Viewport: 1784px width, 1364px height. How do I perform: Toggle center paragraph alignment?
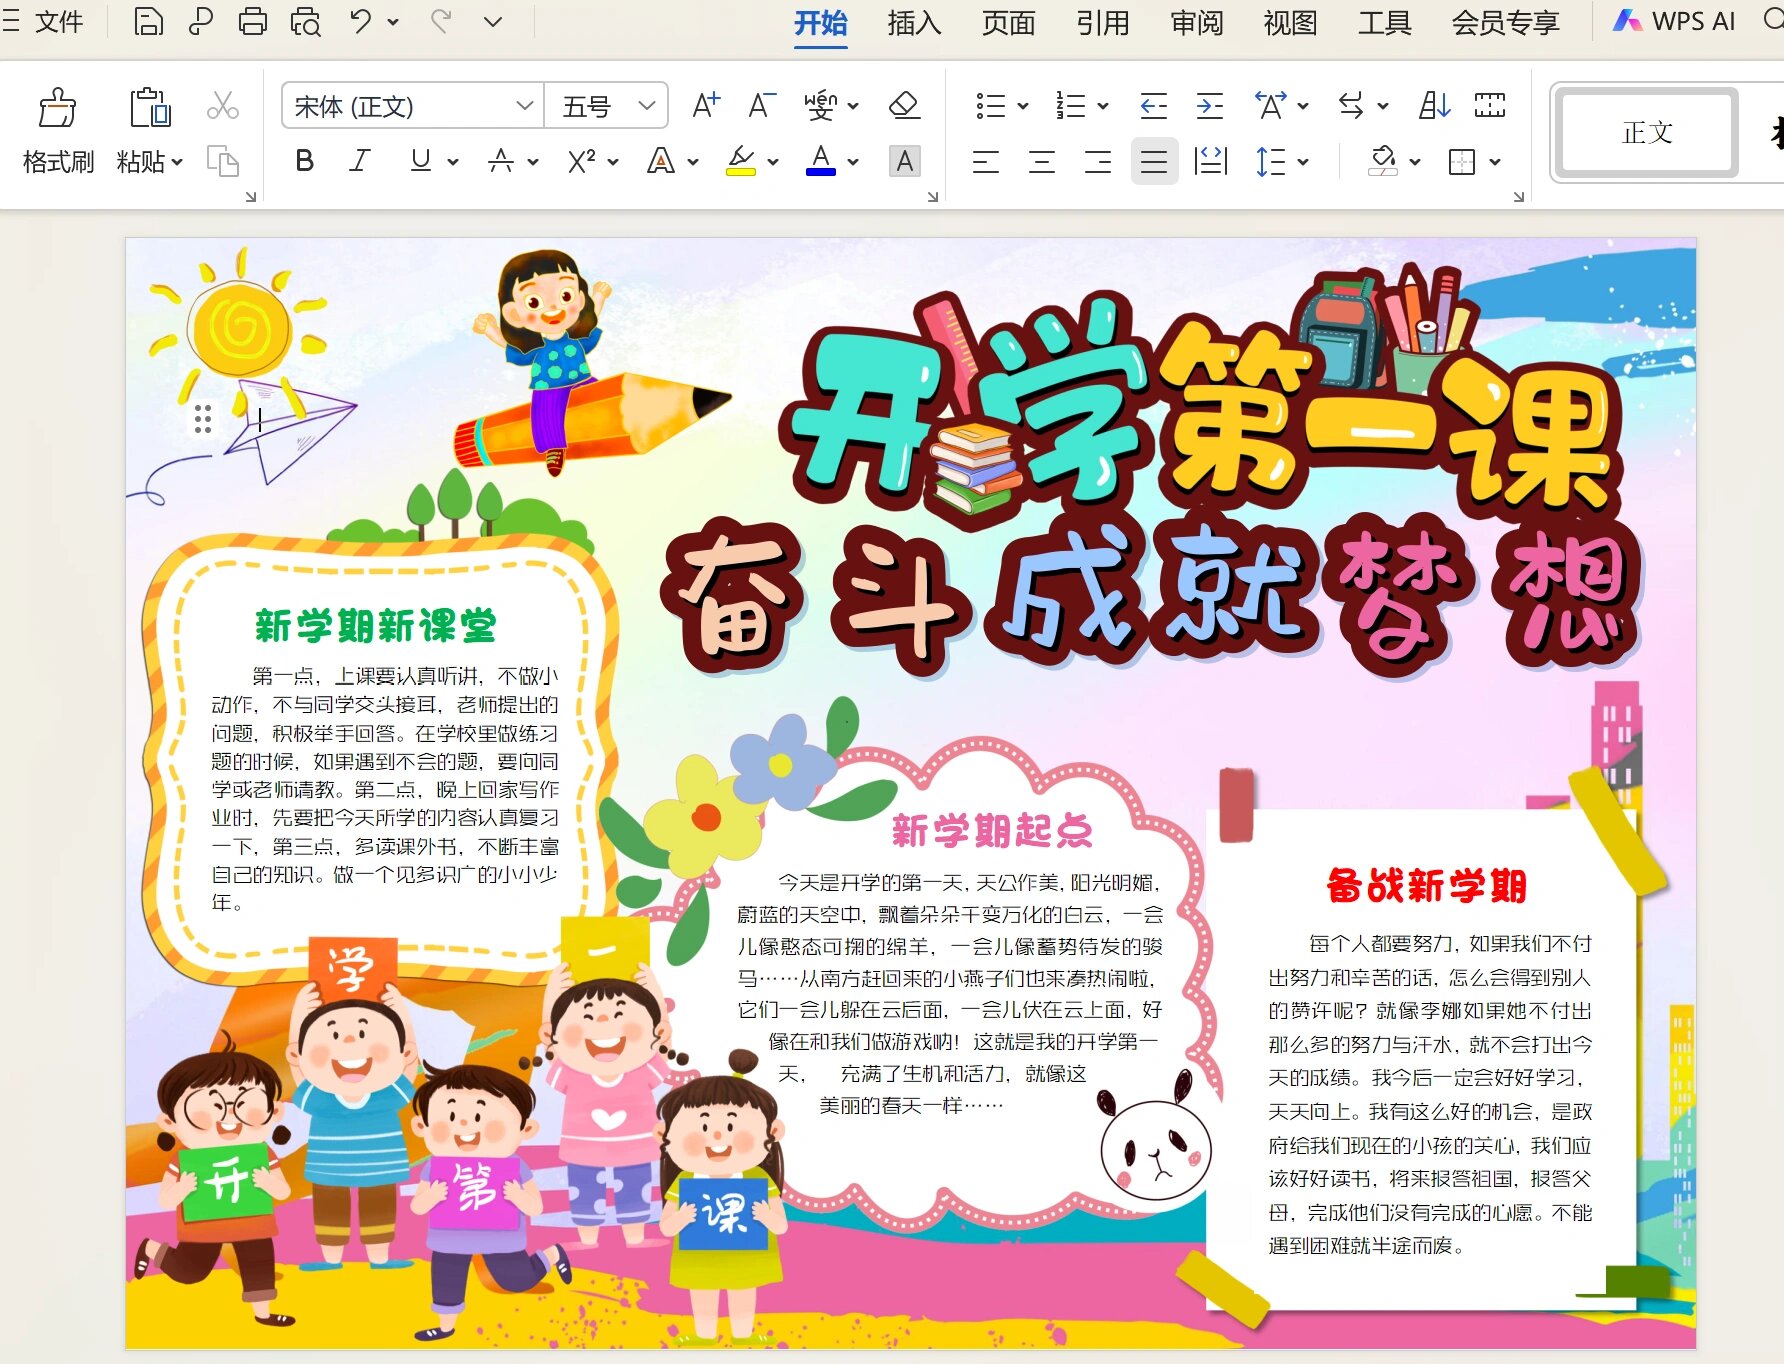[x=1041, y=161]
